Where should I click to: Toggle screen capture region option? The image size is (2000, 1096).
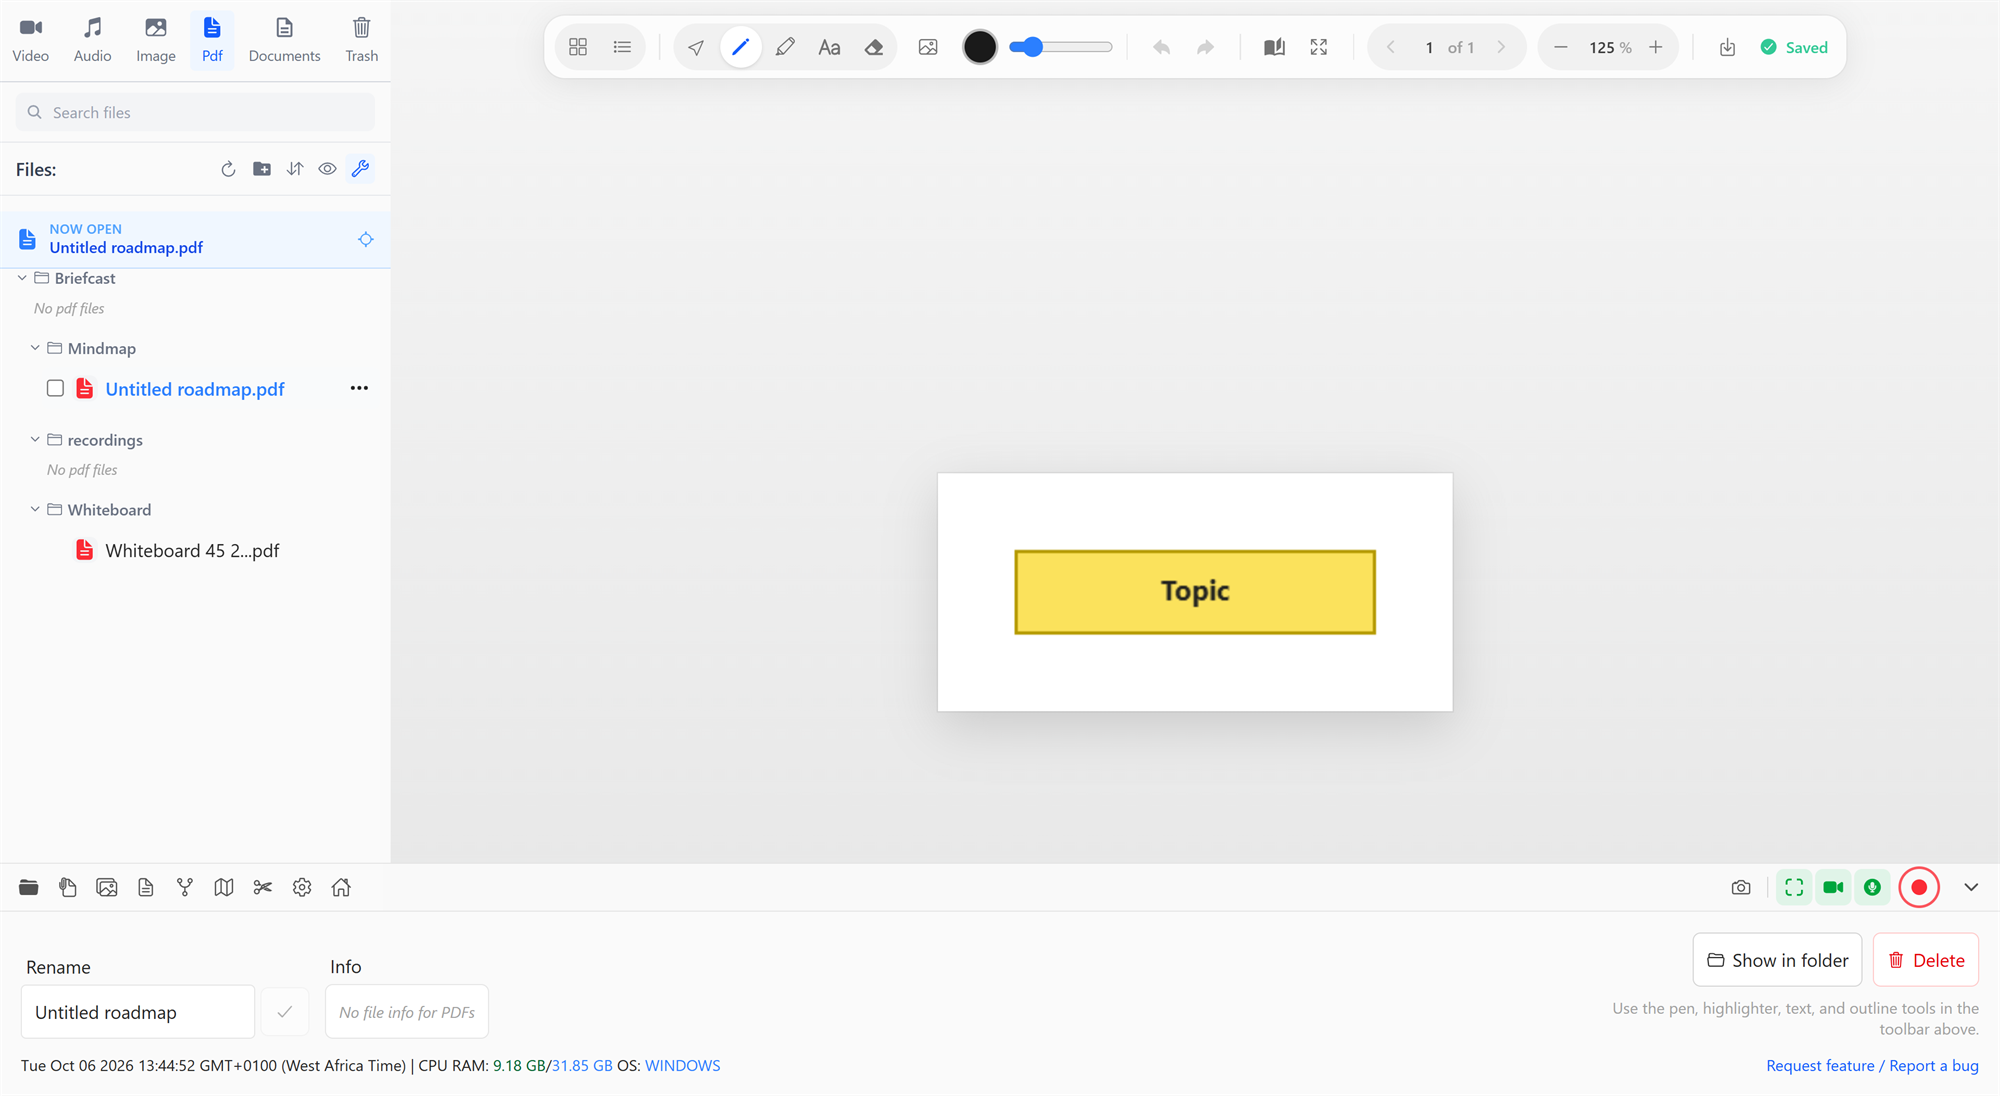pos(1794,888)
